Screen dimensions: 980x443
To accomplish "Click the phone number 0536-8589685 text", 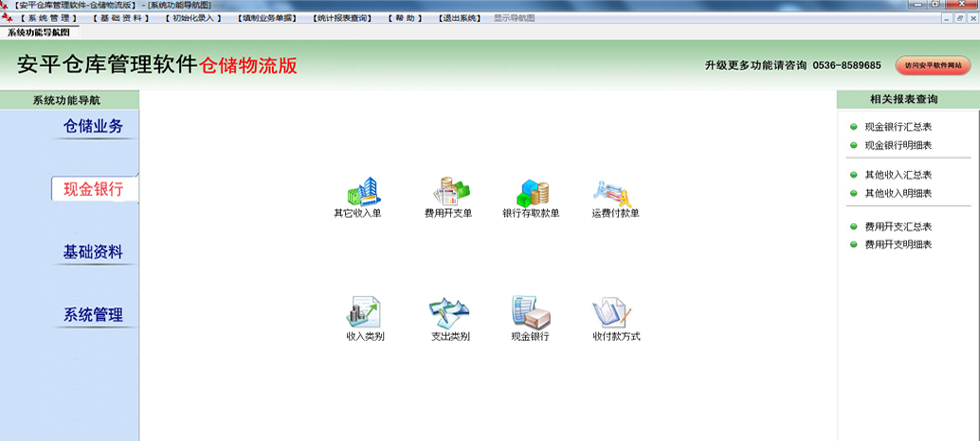I will pyautogui.click(x=847, y=66).
